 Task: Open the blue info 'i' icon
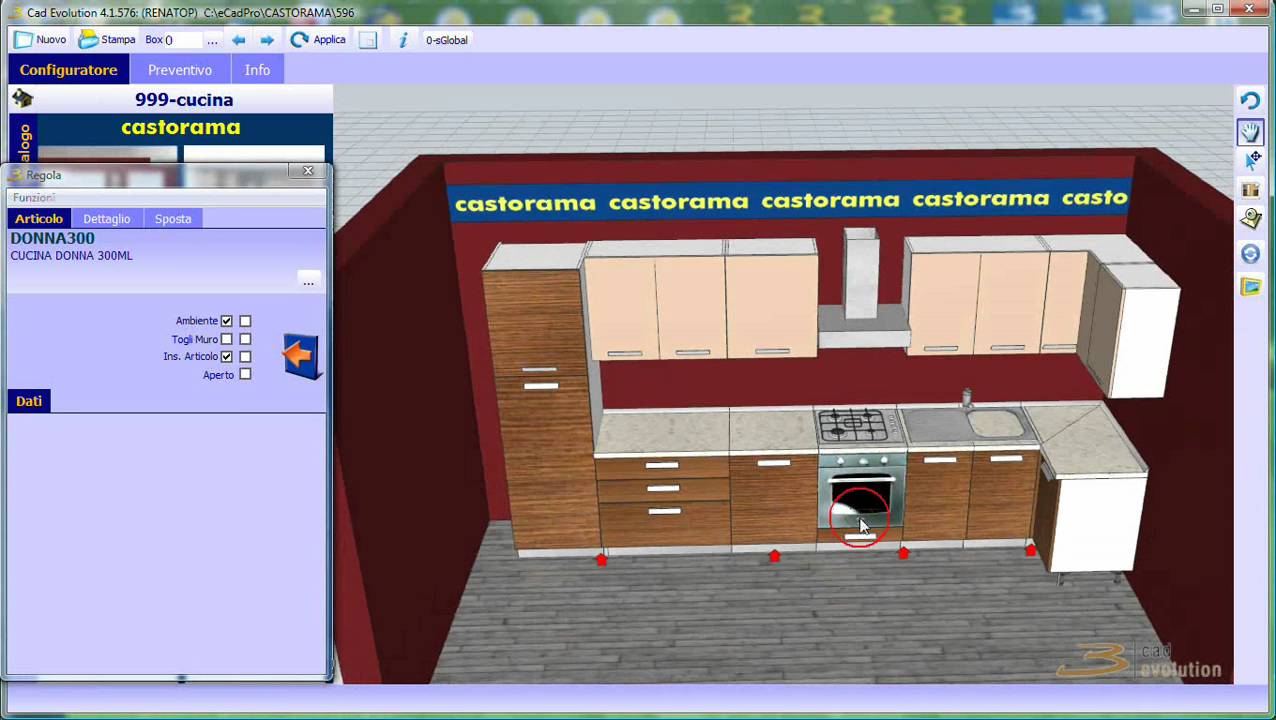tap(403, 40)
